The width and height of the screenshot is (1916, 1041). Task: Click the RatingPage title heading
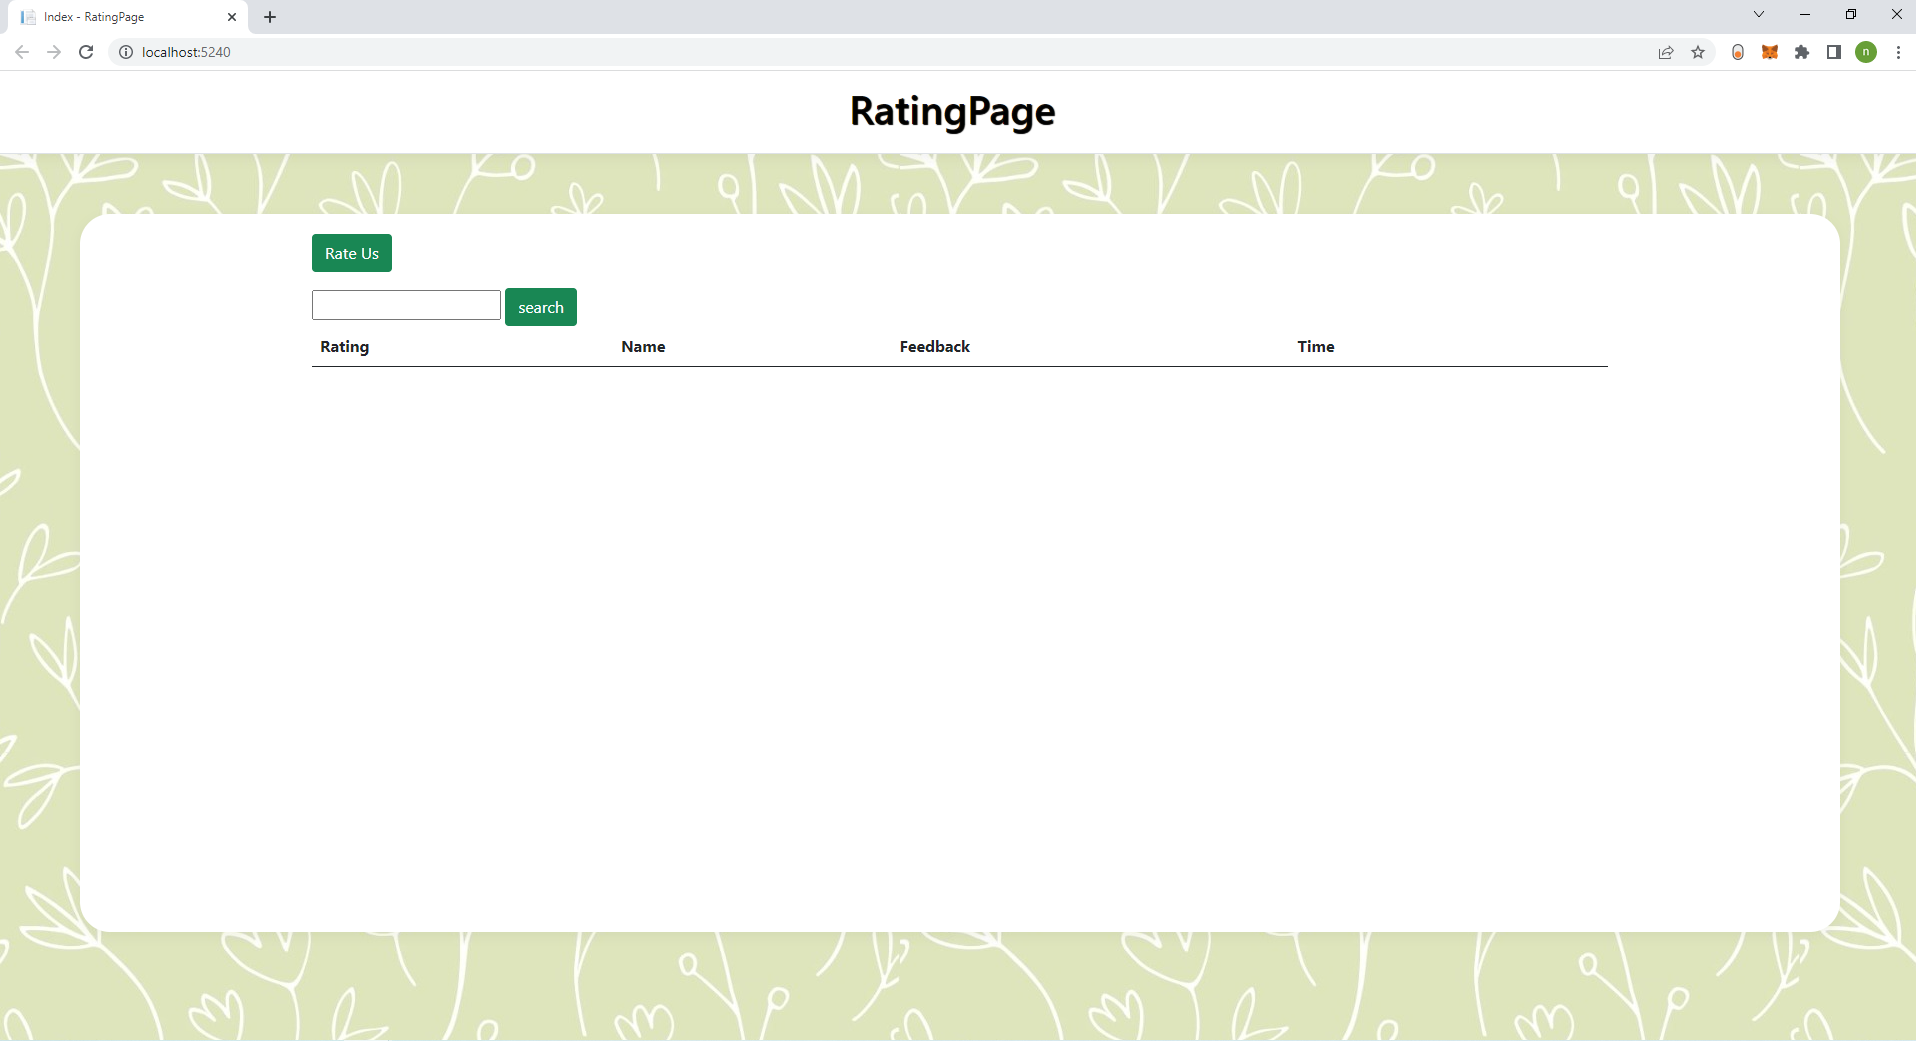[x=951, y=111]
